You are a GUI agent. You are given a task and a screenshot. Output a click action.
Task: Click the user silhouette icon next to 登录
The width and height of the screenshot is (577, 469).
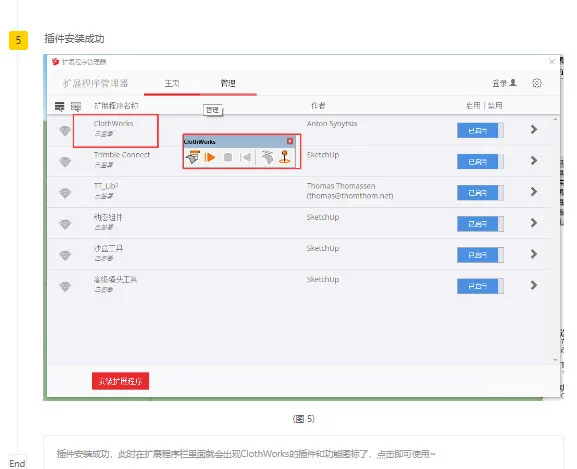[x=513, y=83]
